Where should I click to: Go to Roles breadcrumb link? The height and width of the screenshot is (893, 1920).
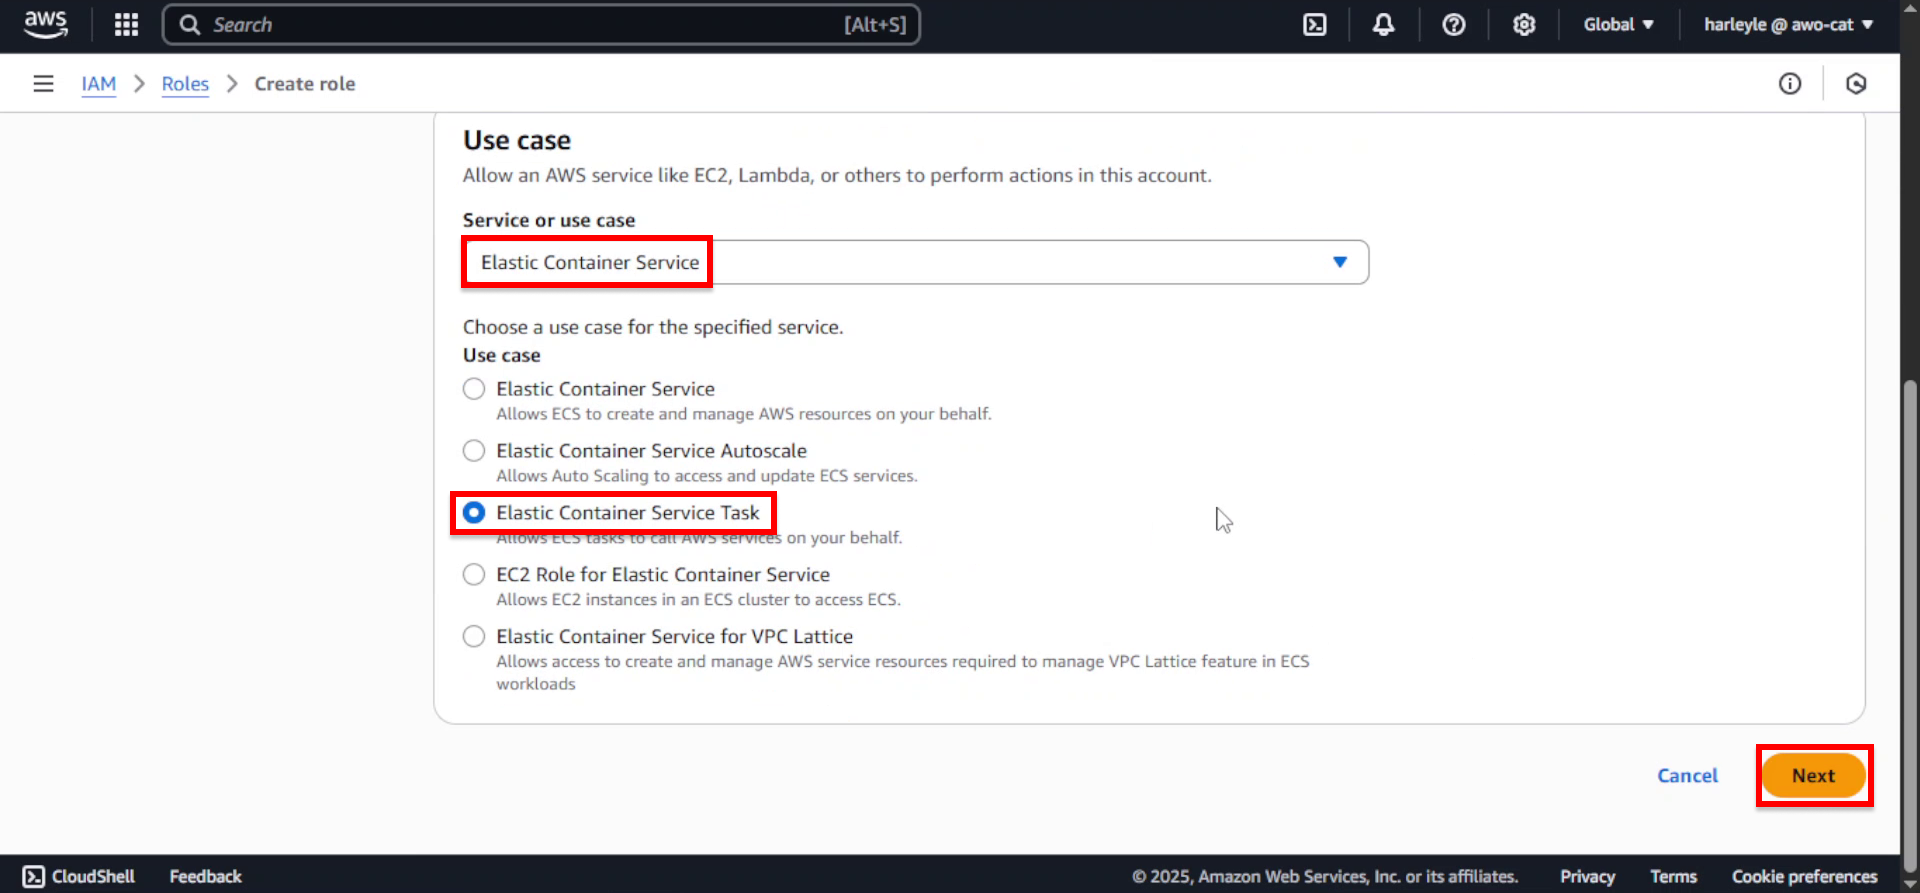(x=185, y=84)
